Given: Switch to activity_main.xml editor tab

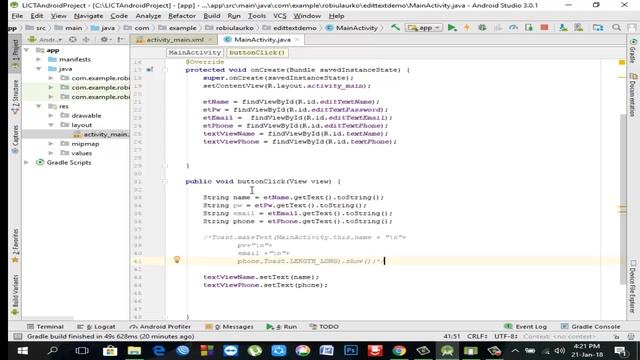Looking at the screenshot, I should [174, 40].
